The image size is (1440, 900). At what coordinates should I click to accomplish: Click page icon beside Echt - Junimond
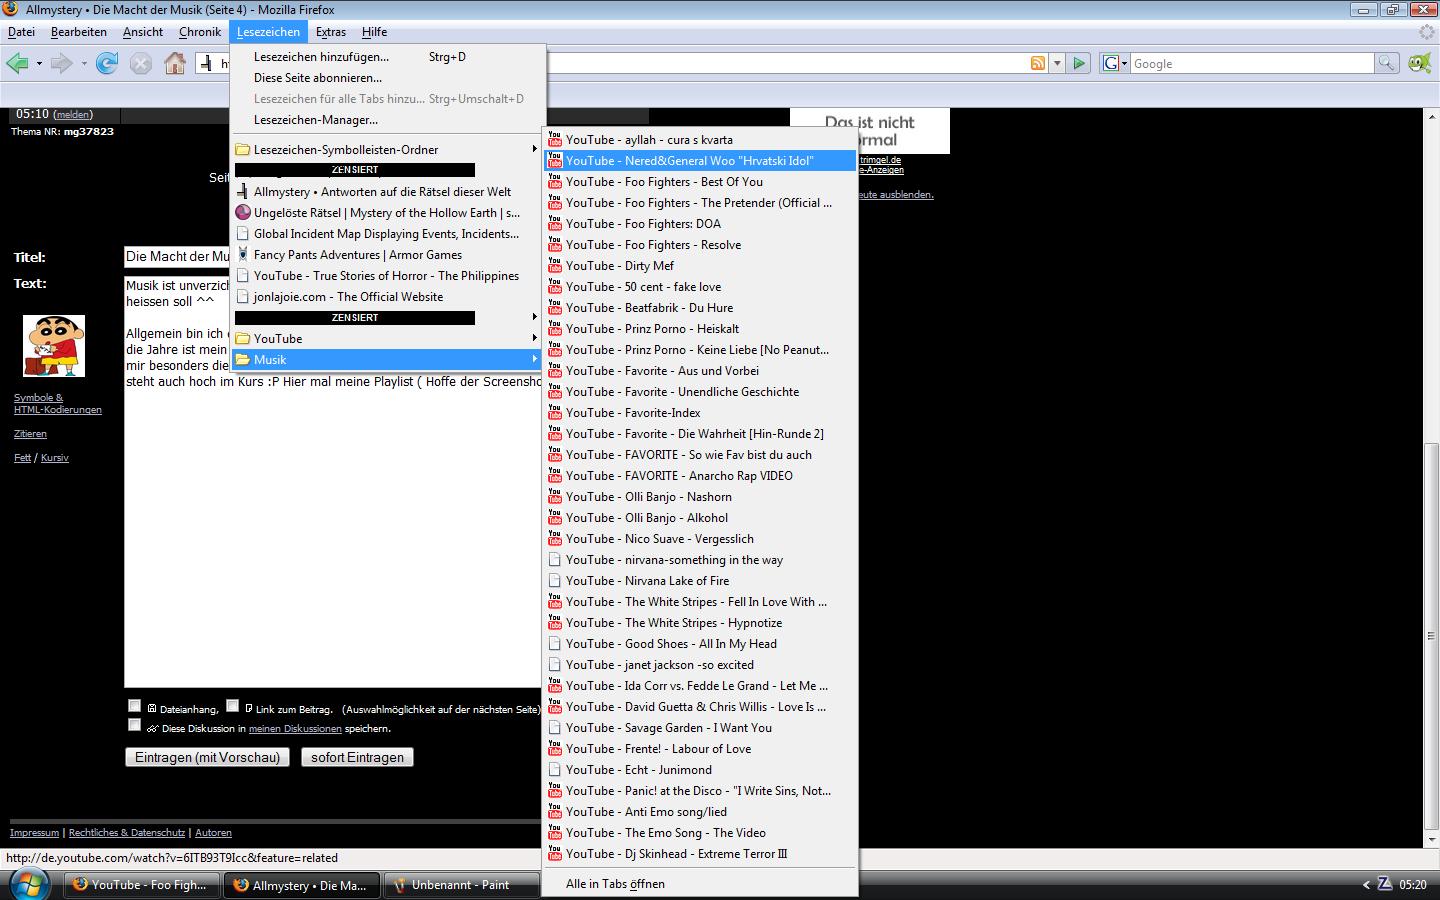coord(555,770)
